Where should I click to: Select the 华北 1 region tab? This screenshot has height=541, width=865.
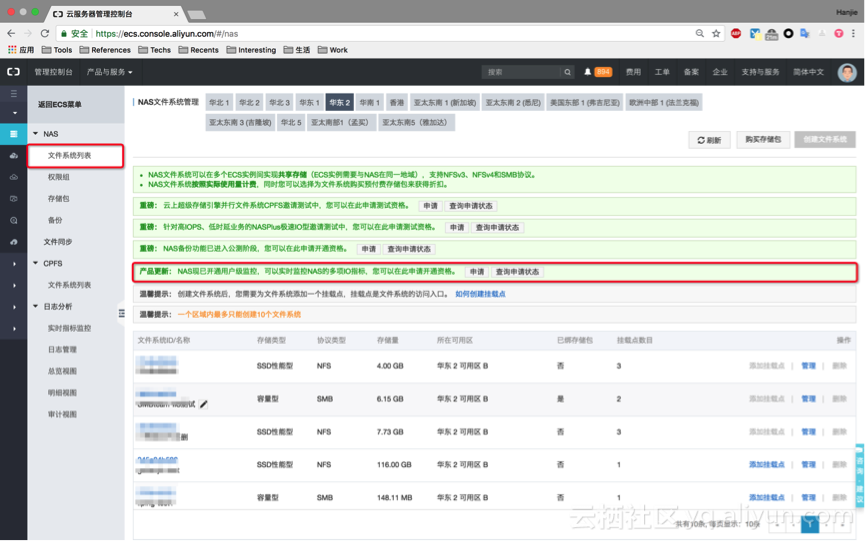click(x=219, y=103)
